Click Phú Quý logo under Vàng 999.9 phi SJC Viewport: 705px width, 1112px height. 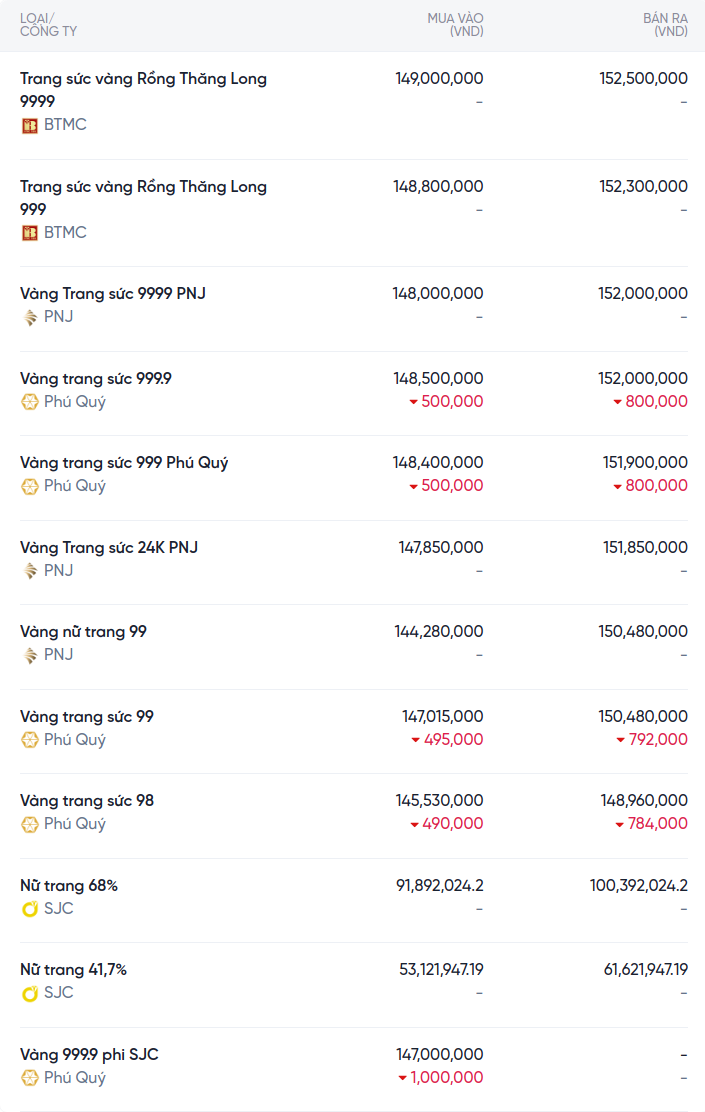(30, 1078)
